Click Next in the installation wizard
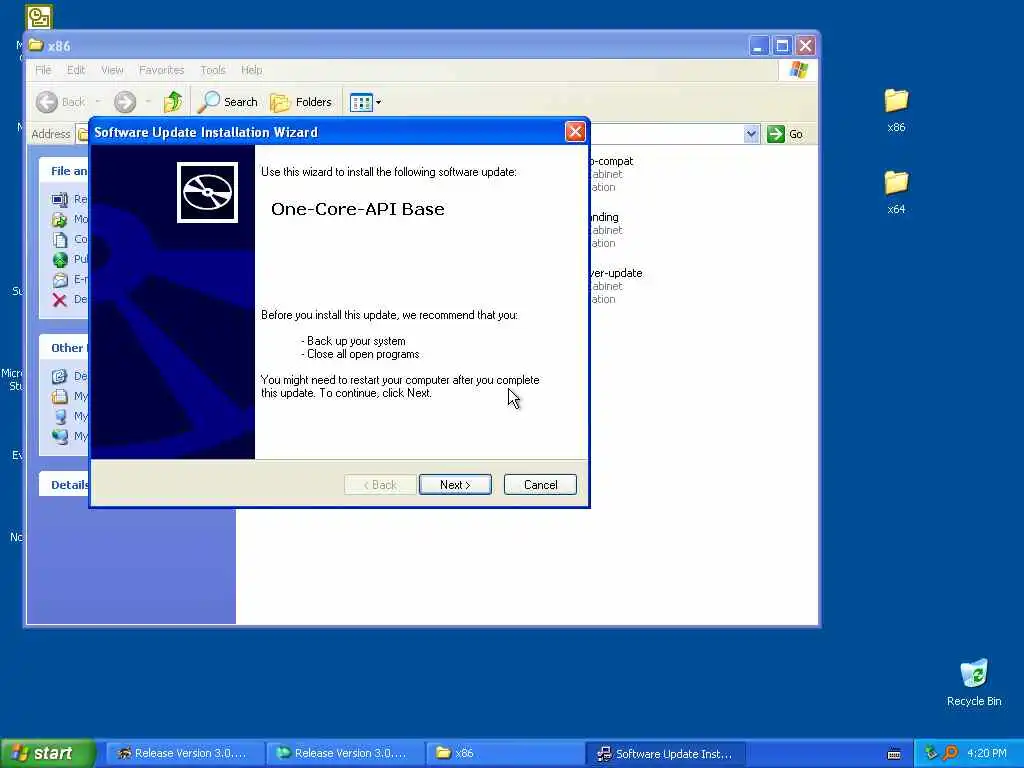 (x=455, y=485)
